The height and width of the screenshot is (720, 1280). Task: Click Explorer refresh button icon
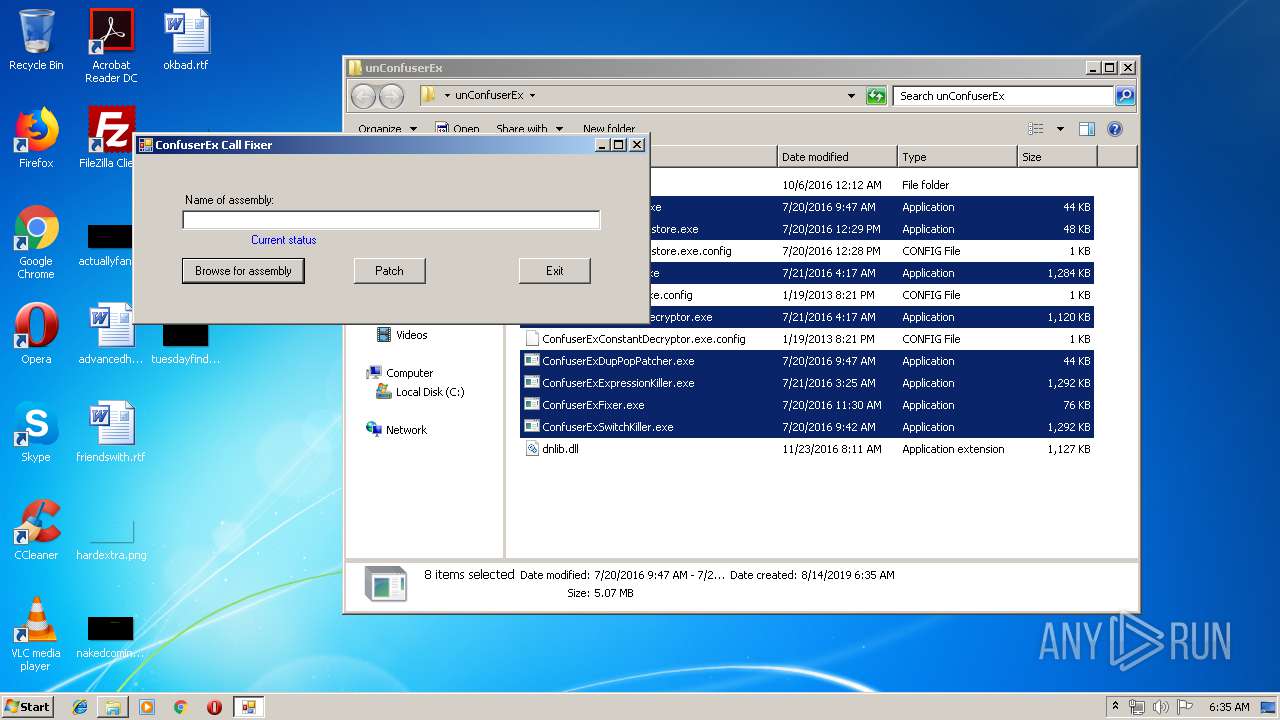point(876,96)
